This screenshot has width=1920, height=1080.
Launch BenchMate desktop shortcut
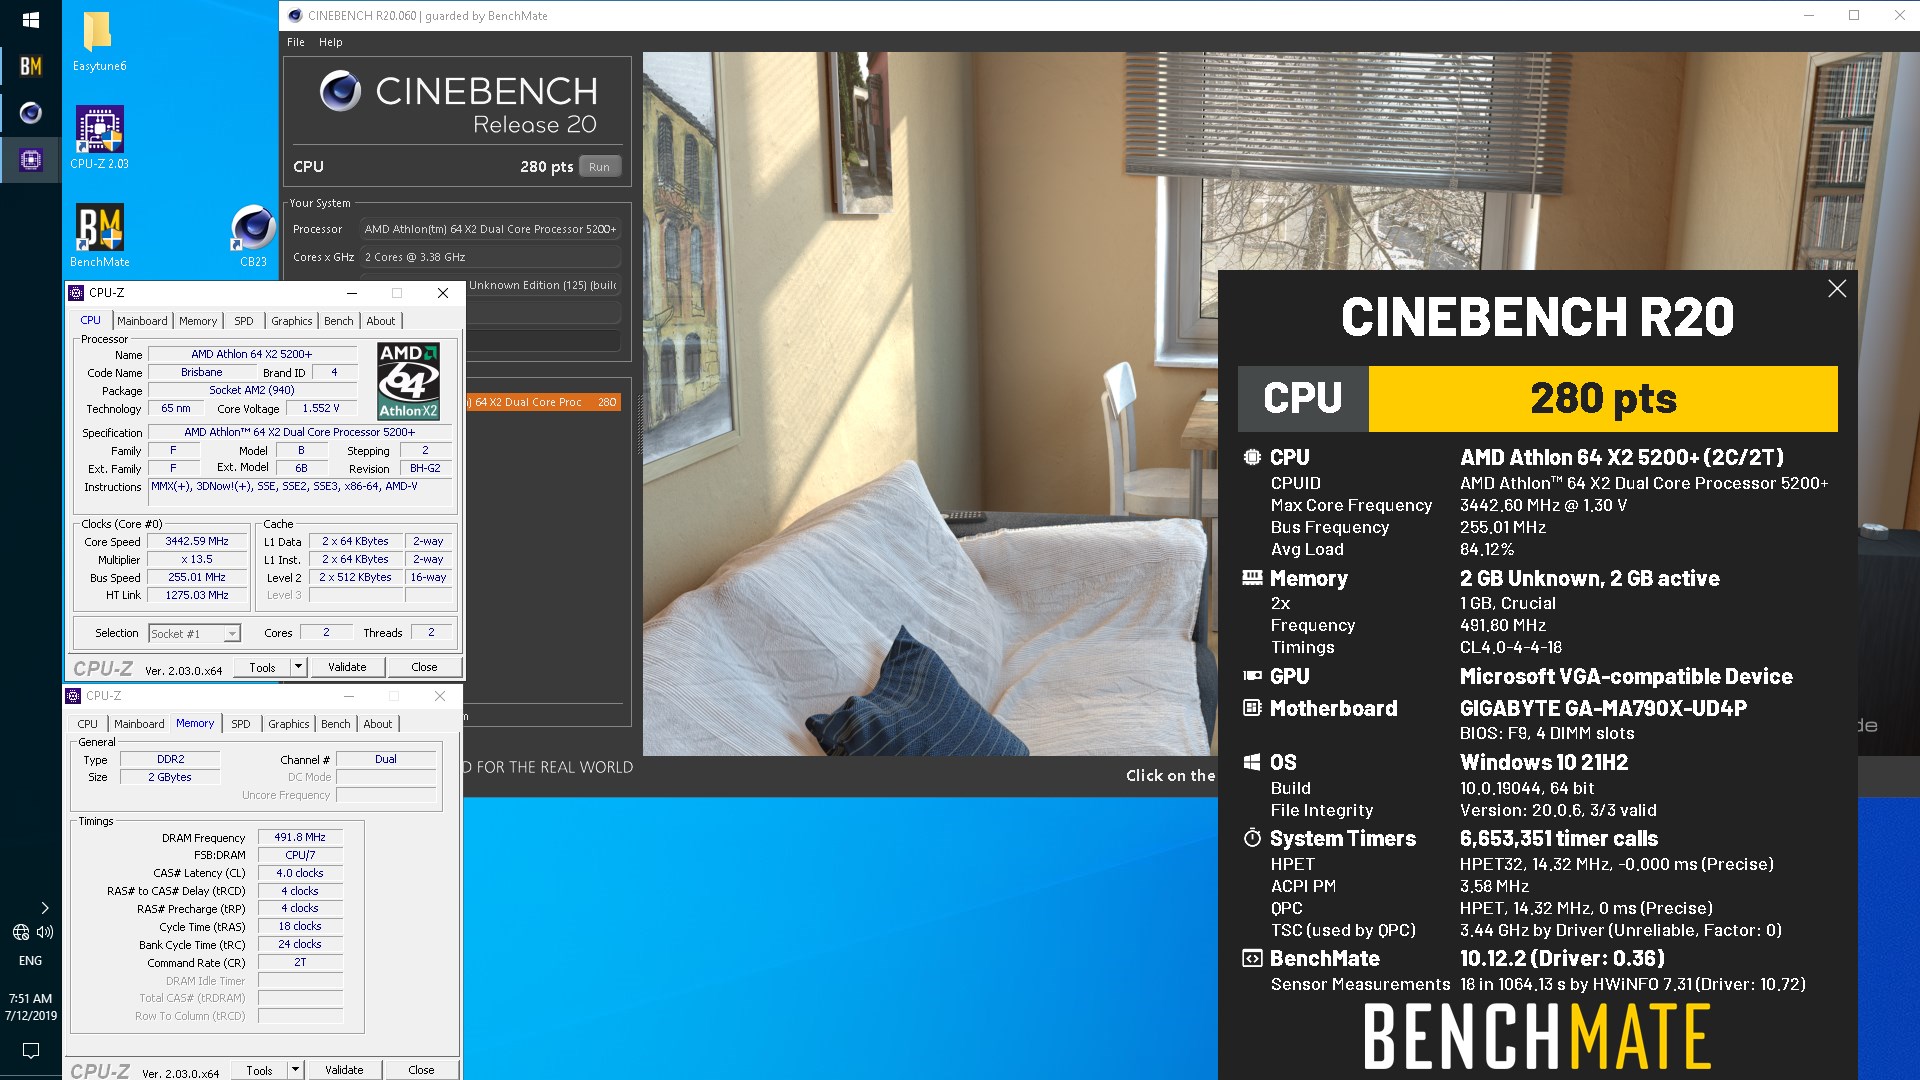pyautogui.click(x=99, y=236)
